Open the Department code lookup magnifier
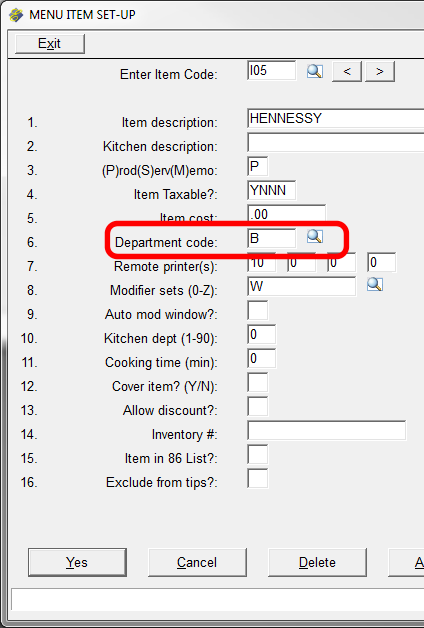The width and height of the screenshot is (424, 628). point(315,236)
